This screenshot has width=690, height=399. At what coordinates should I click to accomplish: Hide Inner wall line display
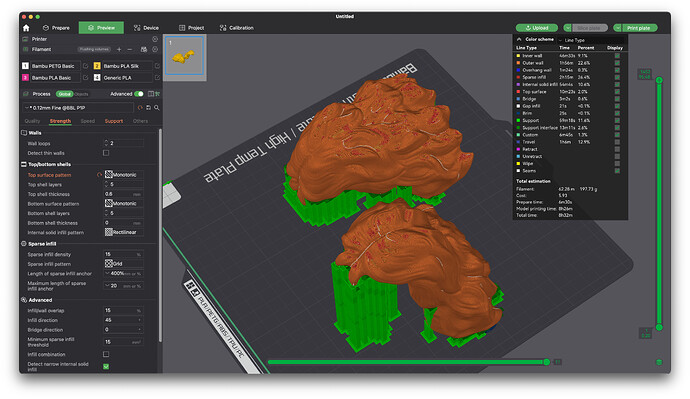pyautogui.click(x=617, y=56)
